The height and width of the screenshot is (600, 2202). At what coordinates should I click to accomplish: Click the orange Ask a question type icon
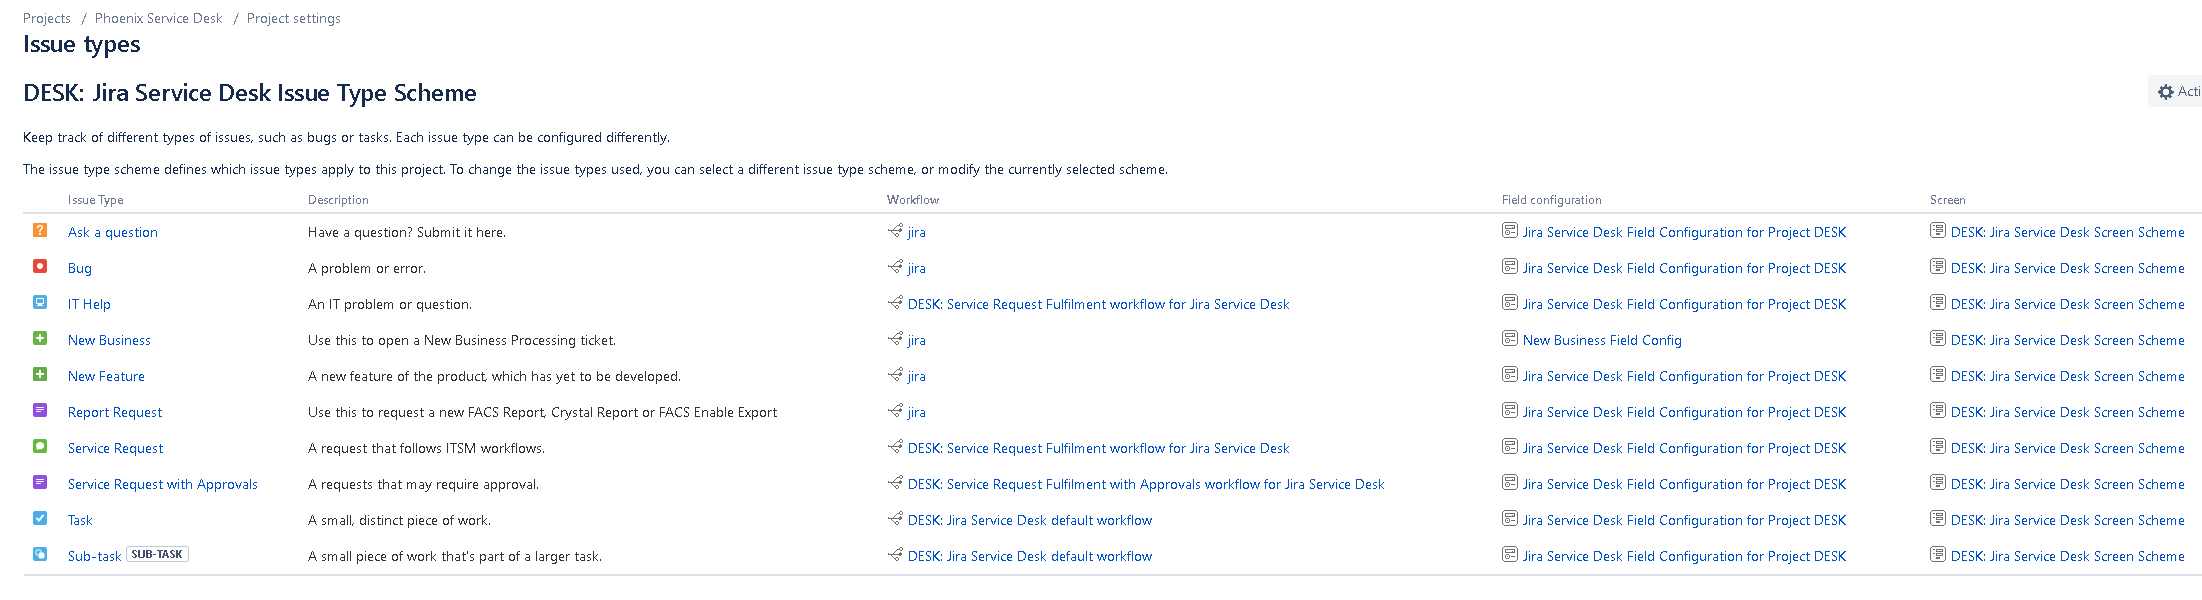40,230
